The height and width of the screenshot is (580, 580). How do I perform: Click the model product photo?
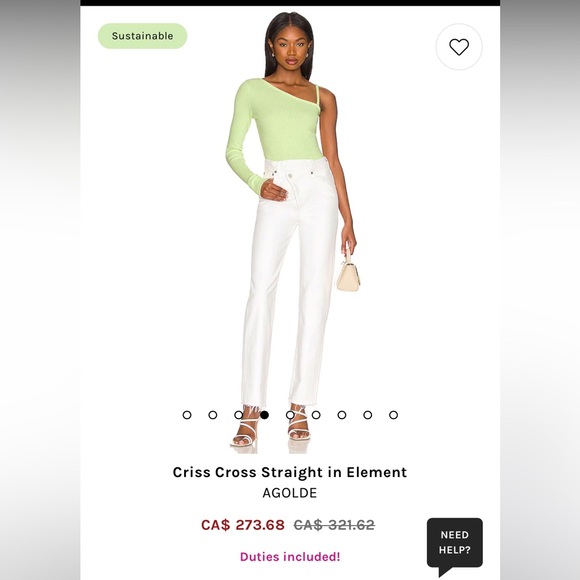pos(292,232)
